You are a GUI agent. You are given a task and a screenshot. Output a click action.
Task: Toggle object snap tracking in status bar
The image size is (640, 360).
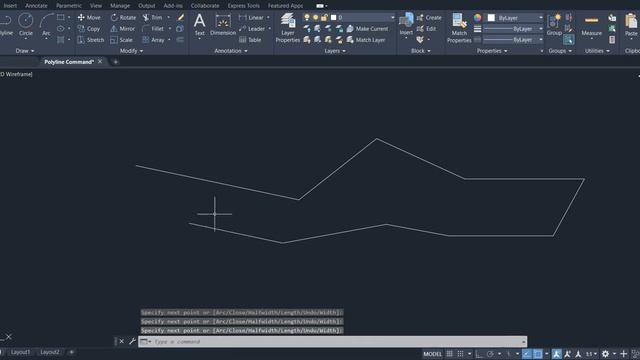pos(527,354)
